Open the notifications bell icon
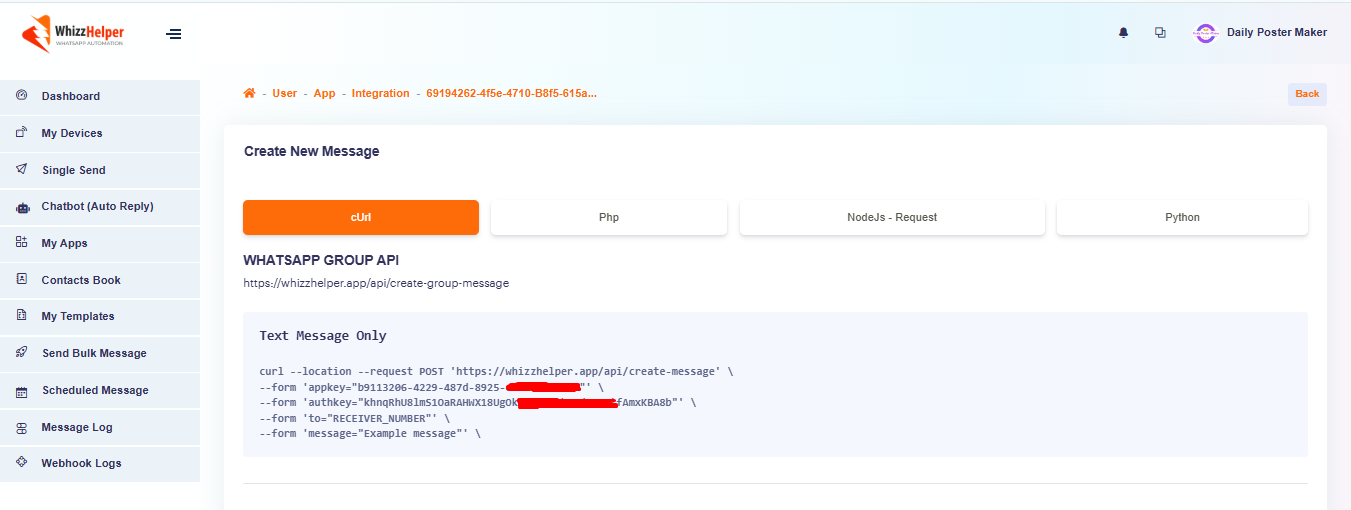The height and width of the screenshot is (510, 1351). point(1123,33)
